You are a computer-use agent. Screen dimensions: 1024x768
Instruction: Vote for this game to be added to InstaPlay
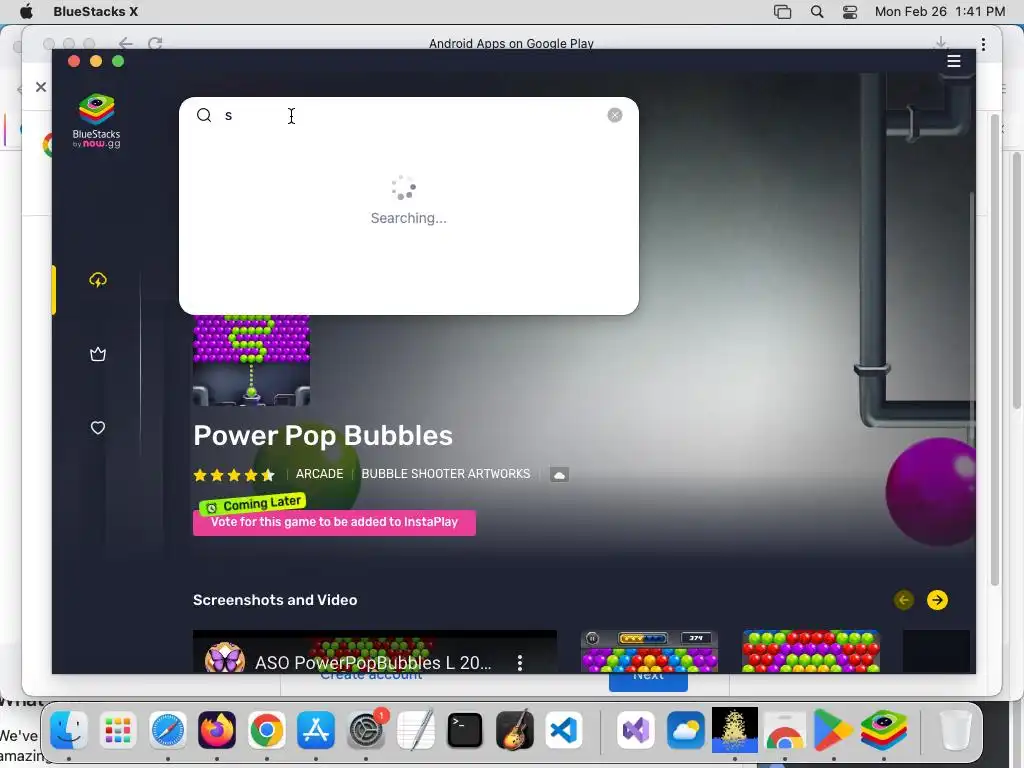point(334,522)
